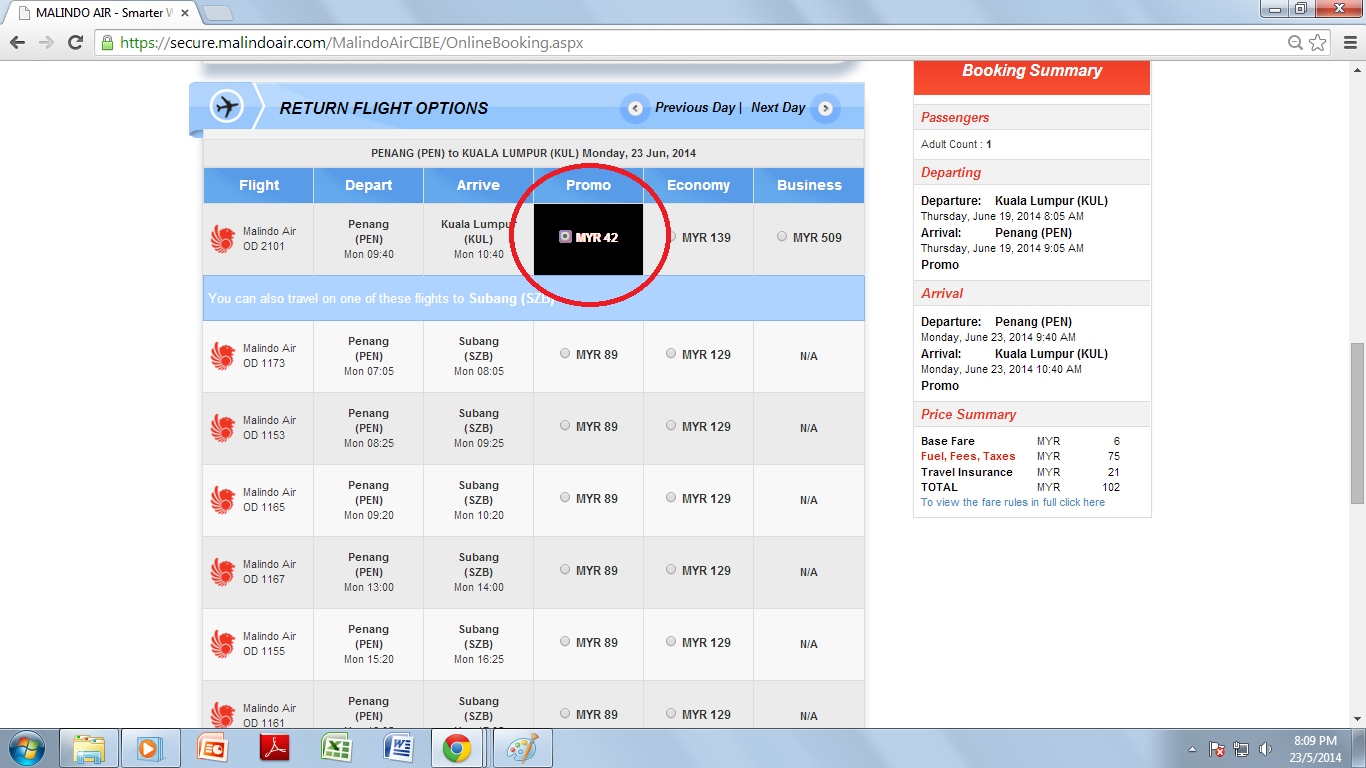Screen dimensions: 1366x768
Task: Click the Economy column header
Action: coord(698,185)
